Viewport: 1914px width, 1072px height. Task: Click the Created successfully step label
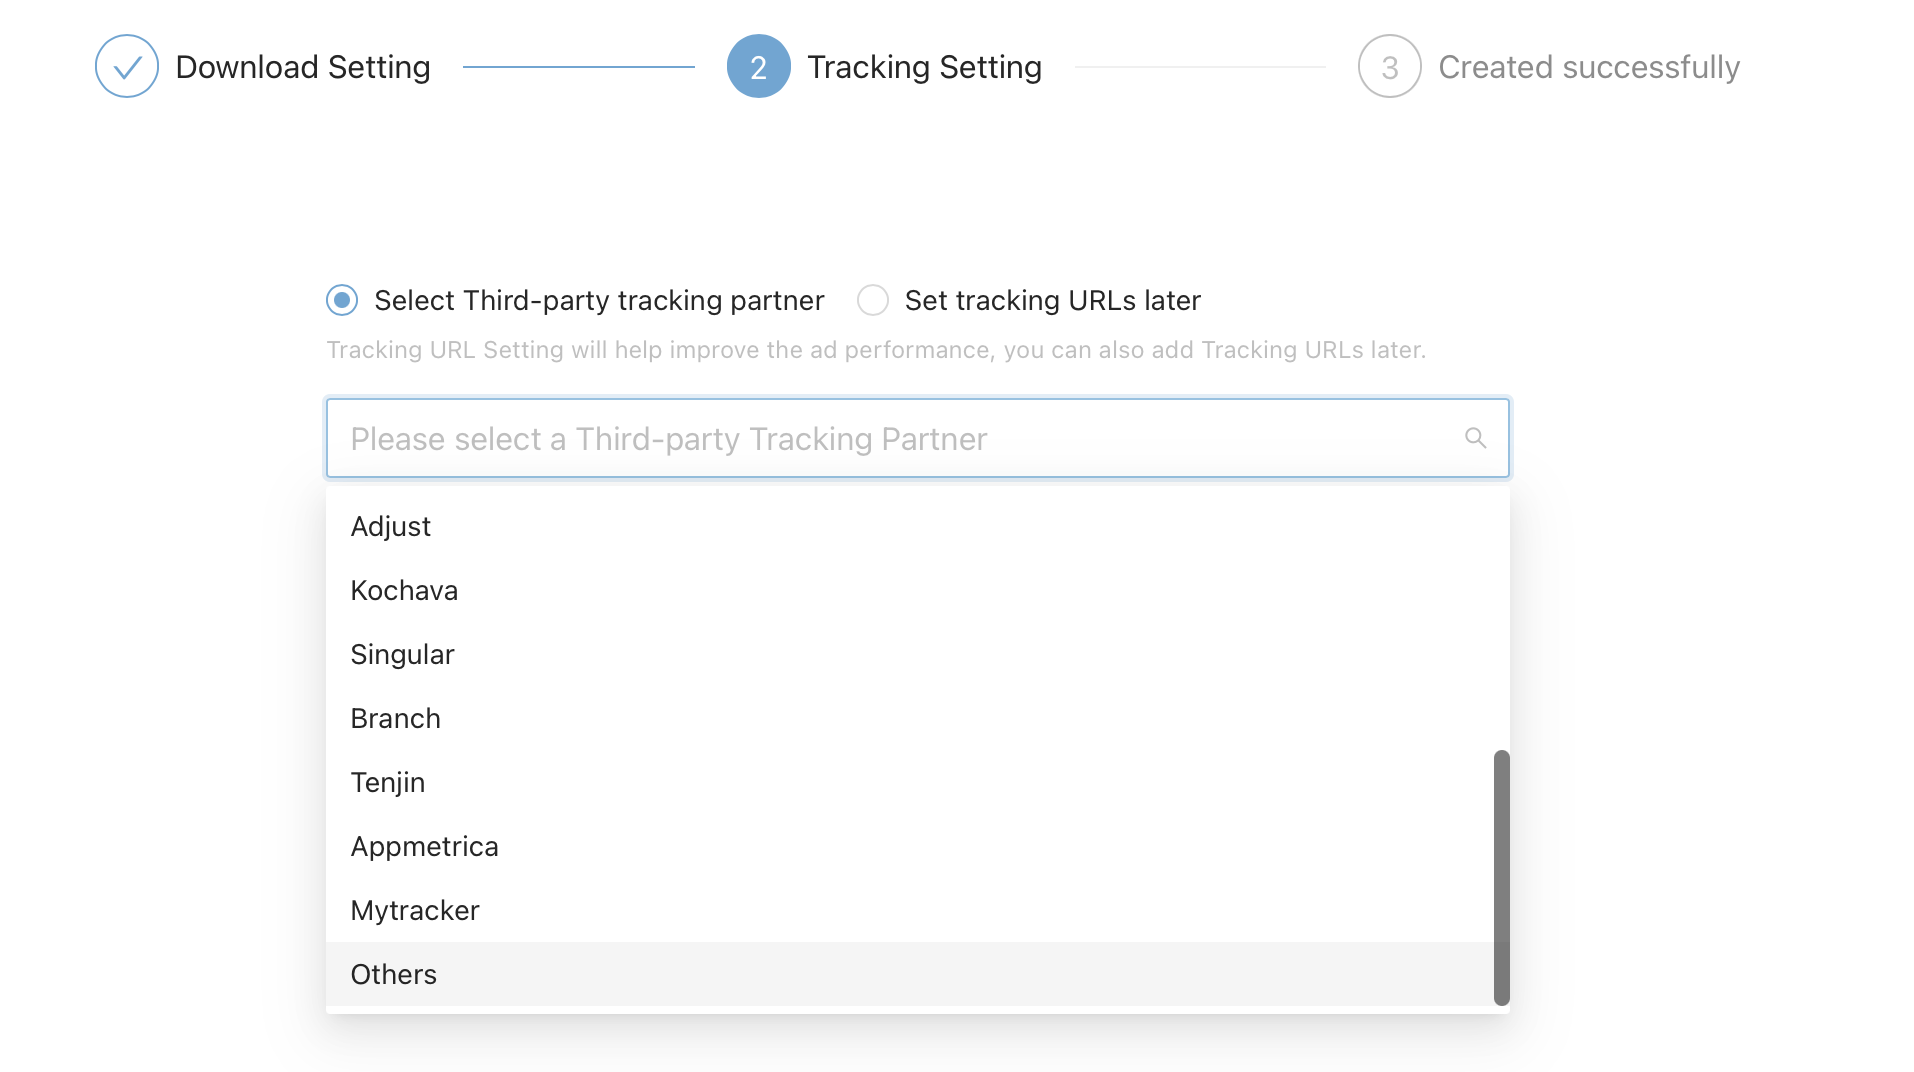1588,67
